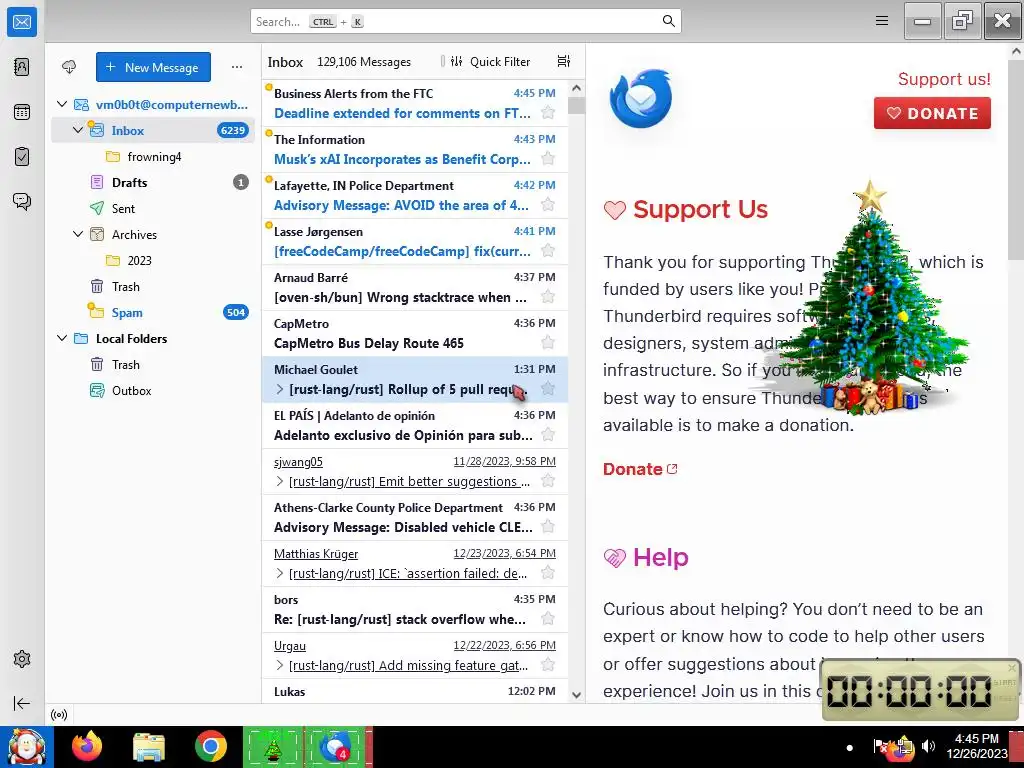The width and height of the screenshot is (1024, 768).
Task: Toggle the Quick Filter bar
Action: pyautogui.click(x=490, y=61)
